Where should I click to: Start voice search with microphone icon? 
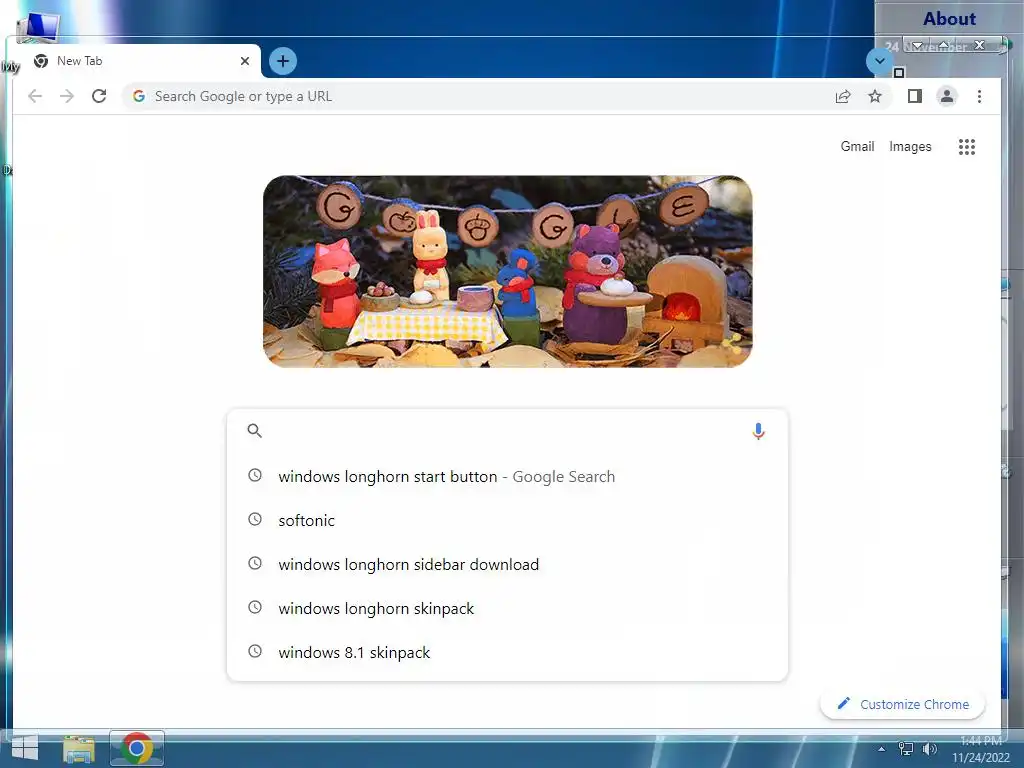(x=758, y=431)
